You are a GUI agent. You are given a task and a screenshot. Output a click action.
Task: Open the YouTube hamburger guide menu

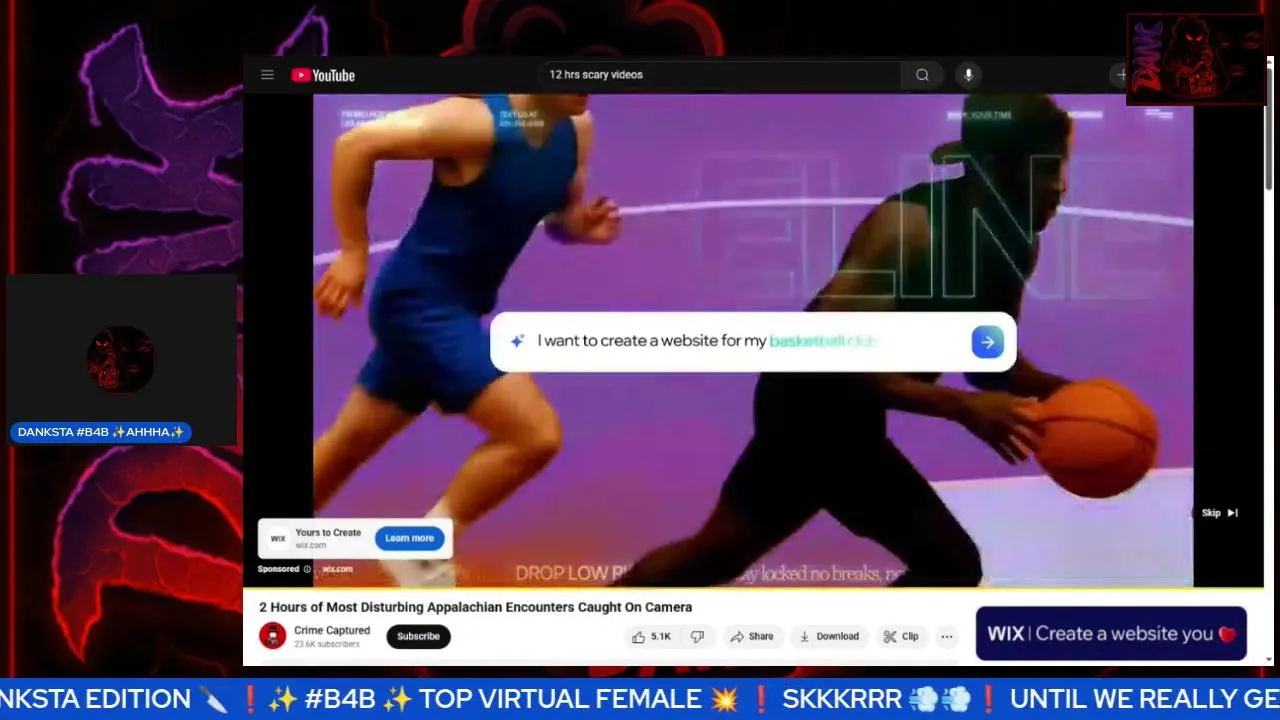[x=267, y=75]
